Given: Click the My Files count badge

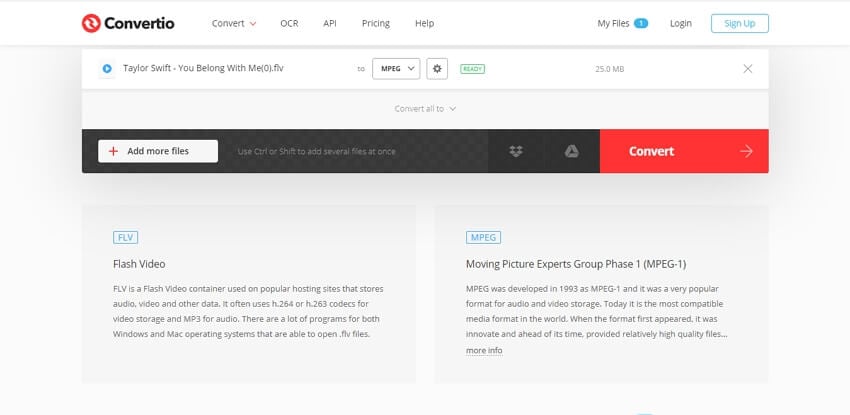Looking at the screenshot, I should (x=641, y=23).
